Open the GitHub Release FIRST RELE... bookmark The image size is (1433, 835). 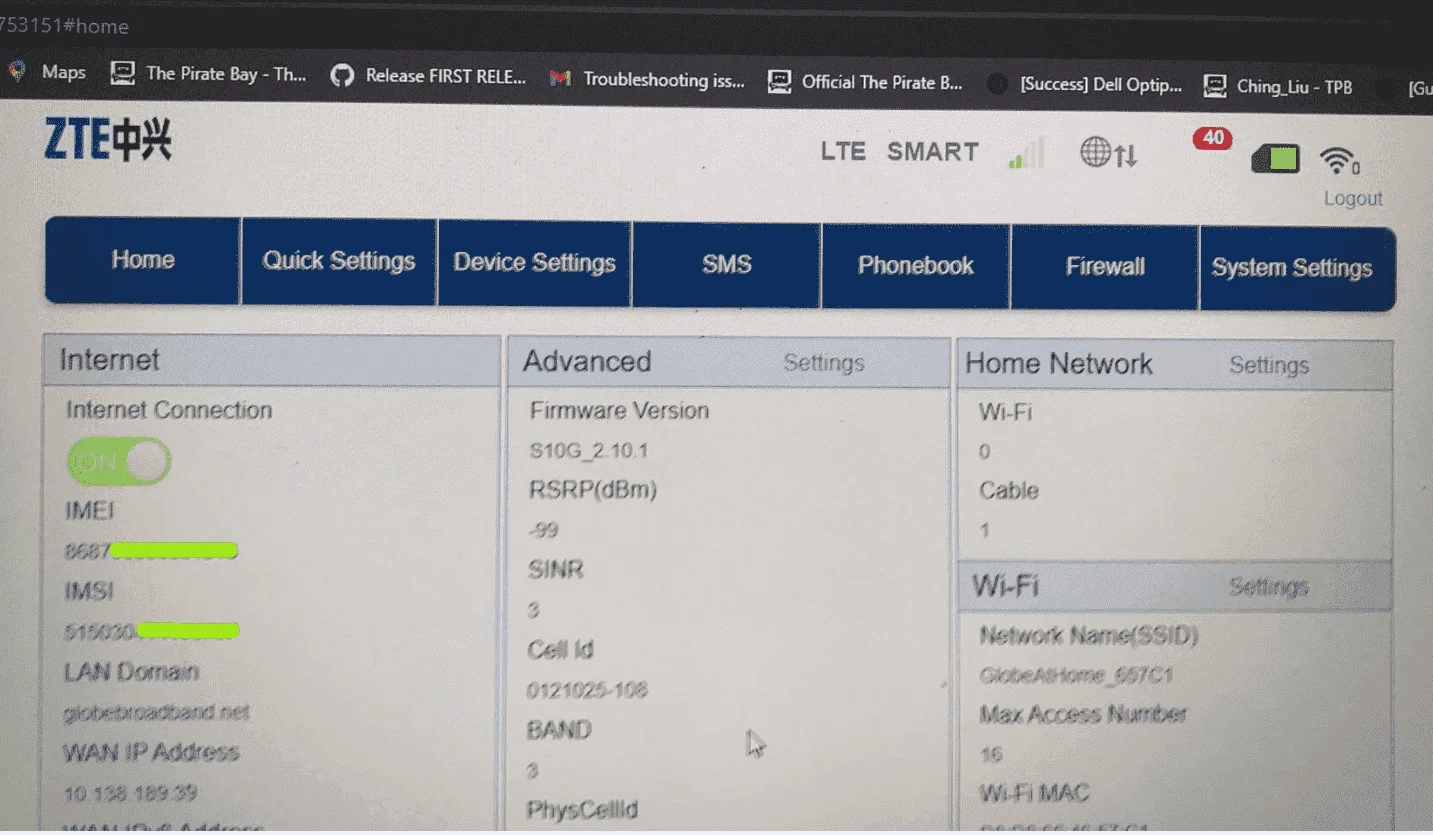428,75
